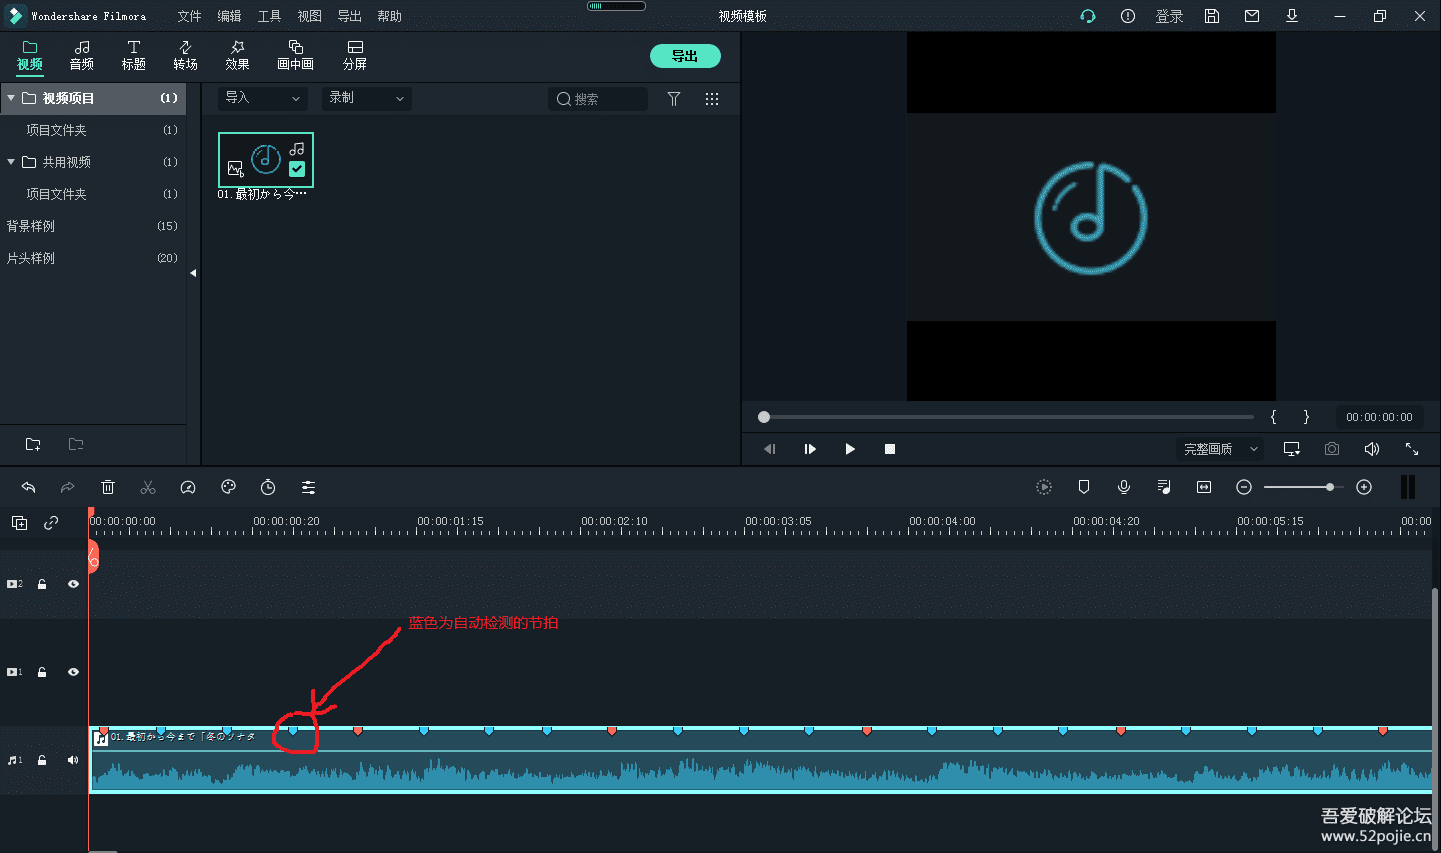1441x853 pixels.
Task: Split clip with scissors icon
Action: (148, 487)
